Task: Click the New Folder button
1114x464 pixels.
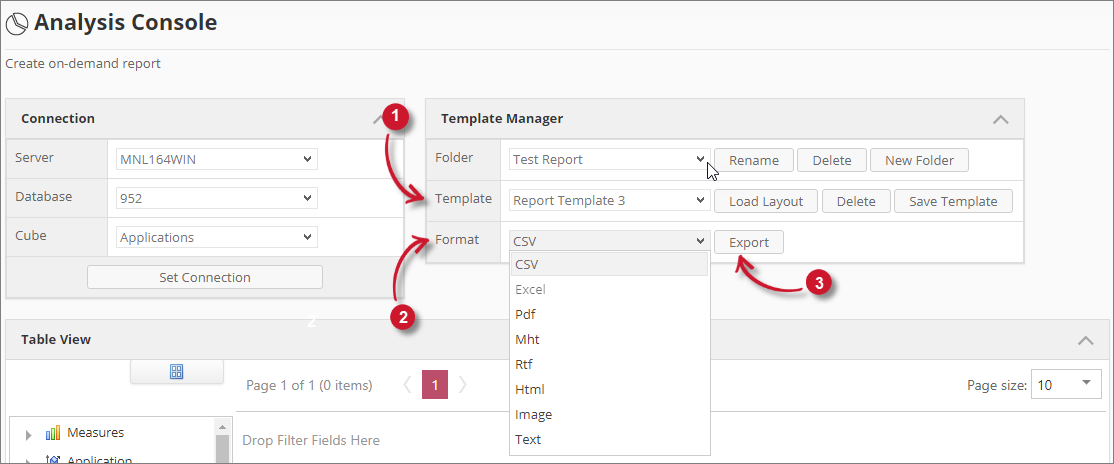Action: click(919, 161)
